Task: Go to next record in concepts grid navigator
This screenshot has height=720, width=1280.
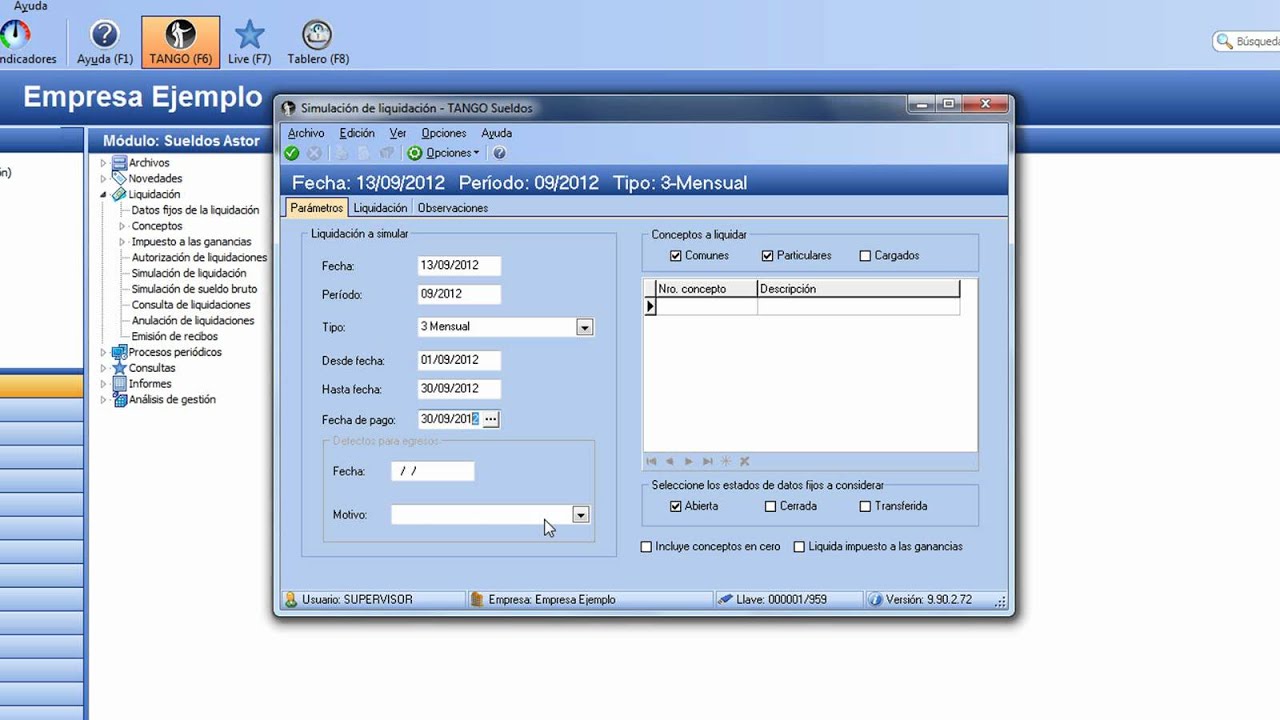Action: point(688,461)
